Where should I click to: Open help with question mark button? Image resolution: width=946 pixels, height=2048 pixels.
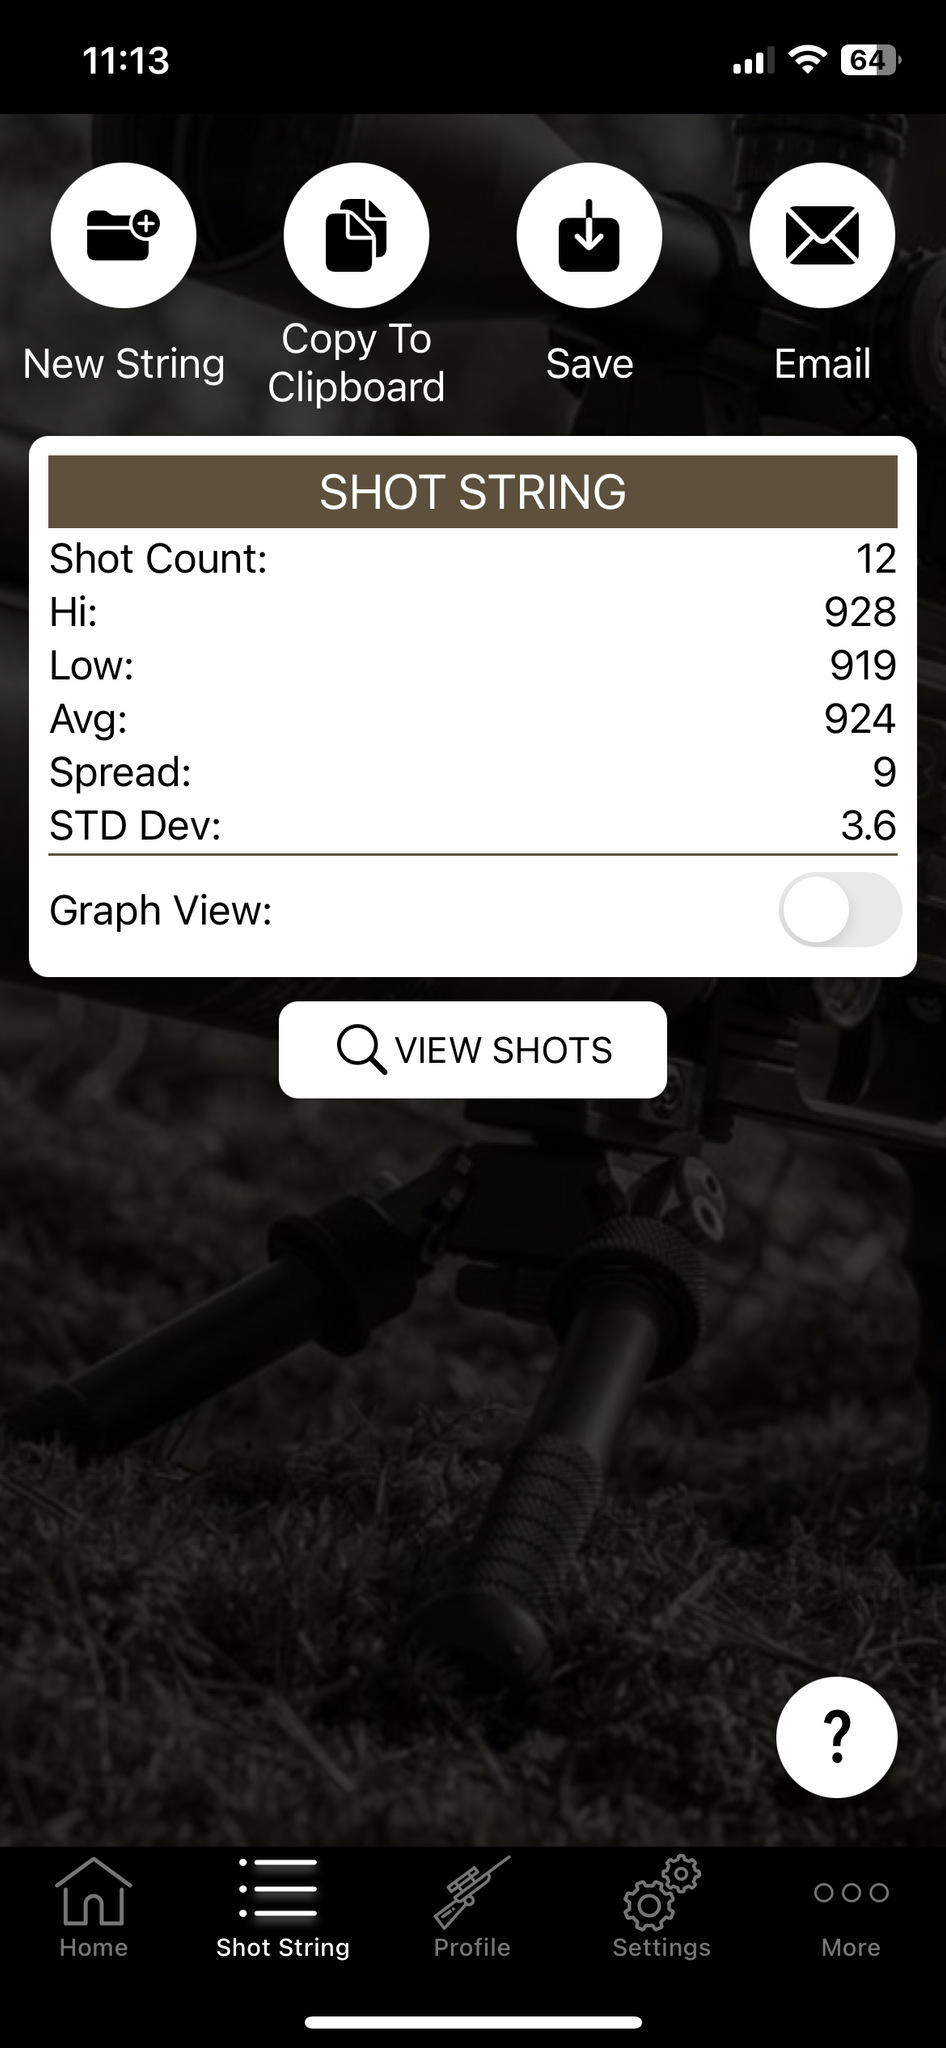[x=836, y=1737]
